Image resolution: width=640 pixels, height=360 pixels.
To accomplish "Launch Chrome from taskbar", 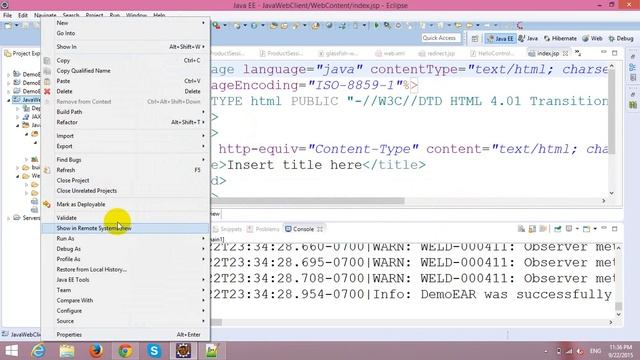I will [x=125, y=351].
